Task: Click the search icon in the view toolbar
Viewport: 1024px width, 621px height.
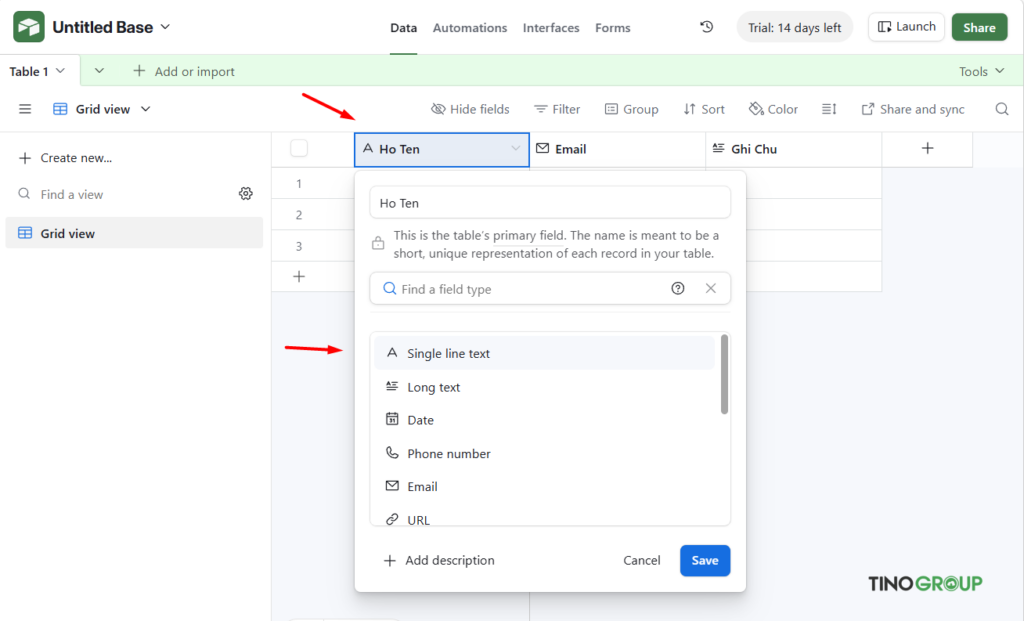Action: pos(1001,109)
